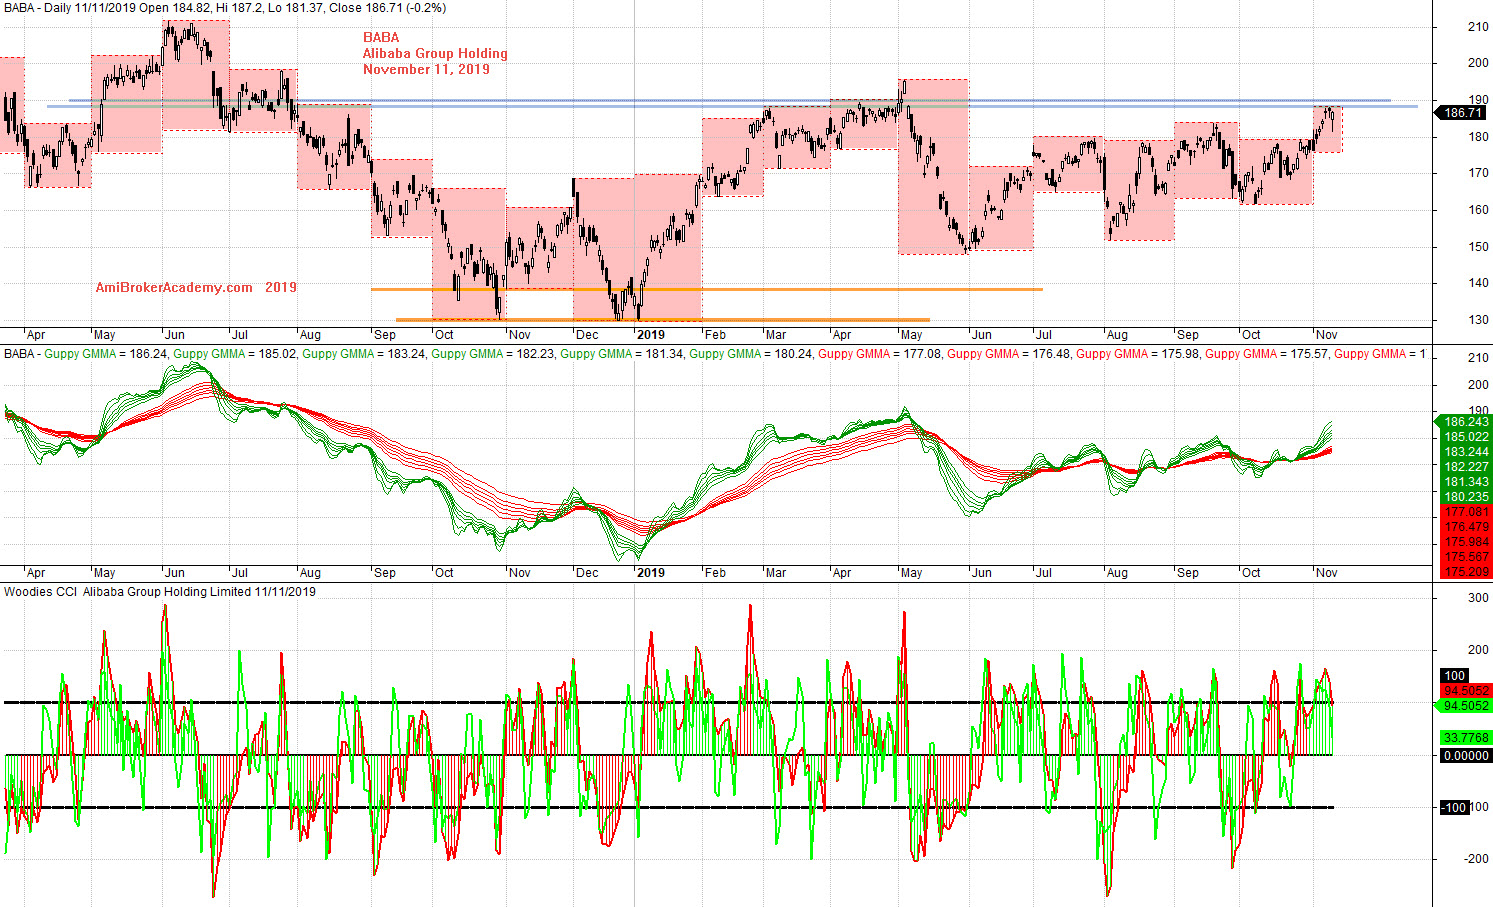This screenshot has height=907, width=1493.
Task: Select 210 on the Guppy GMMA axis
Action: click(1477, 358)
